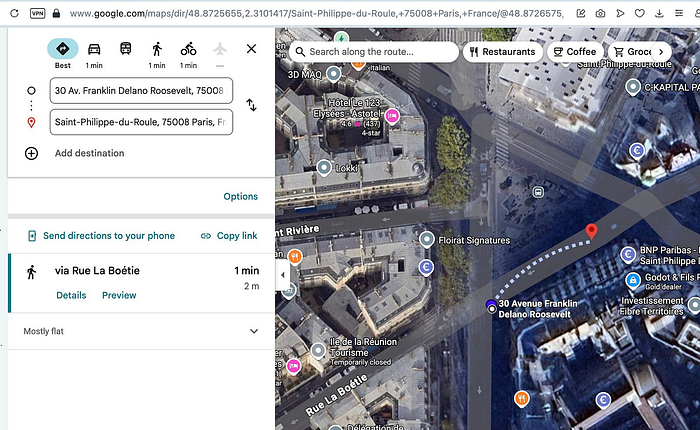Image resolution: width=700 pixels, height=430 pixels.
Task: Select the via Rue La Boétie route
Action: [x=141, y=283]
